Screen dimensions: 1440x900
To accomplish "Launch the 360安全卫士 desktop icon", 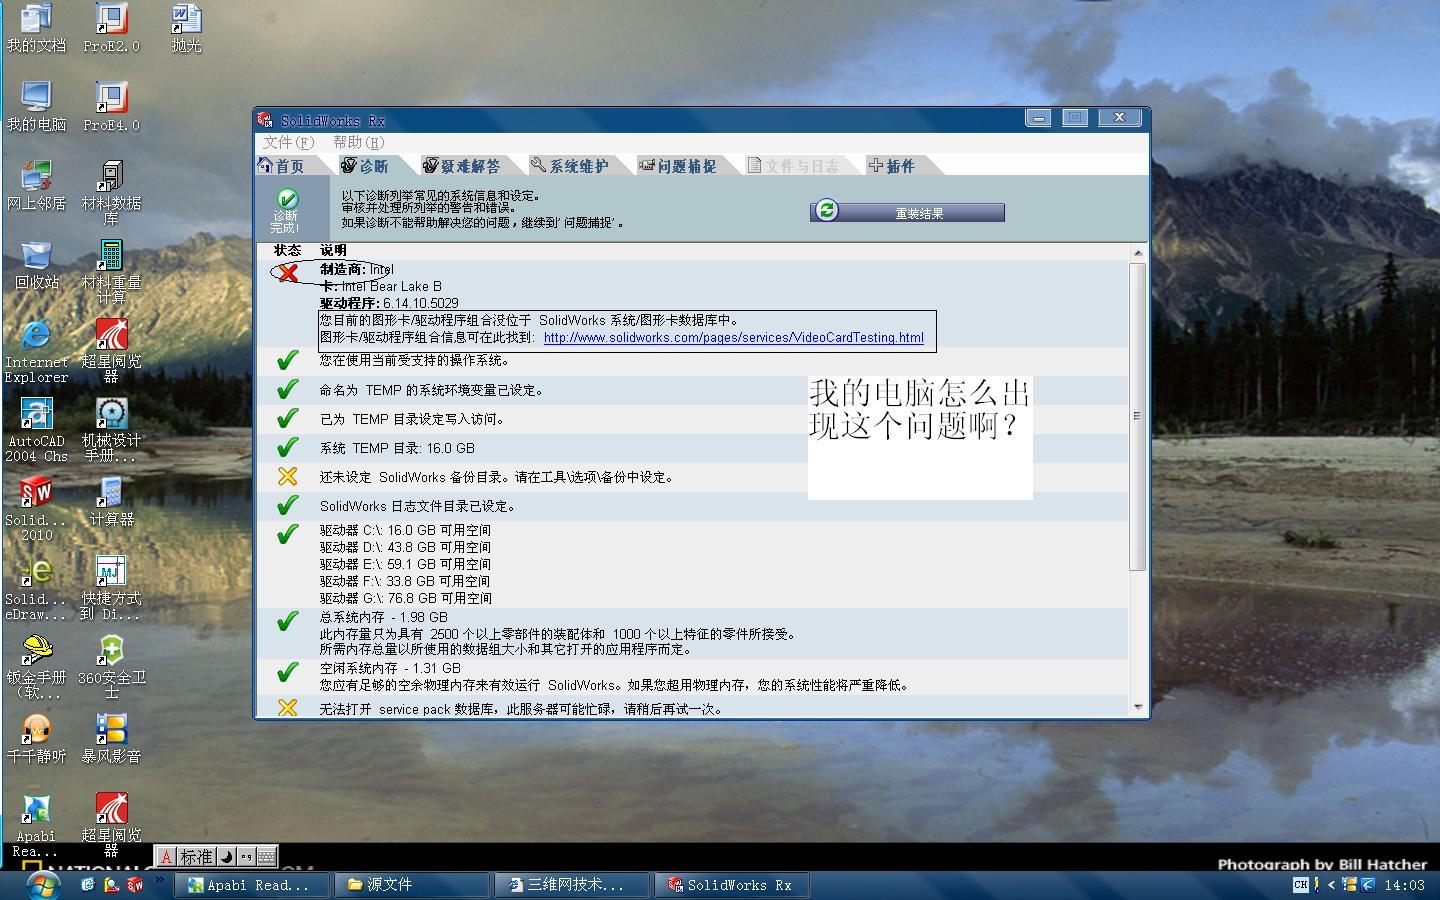I will click(111, 667).
